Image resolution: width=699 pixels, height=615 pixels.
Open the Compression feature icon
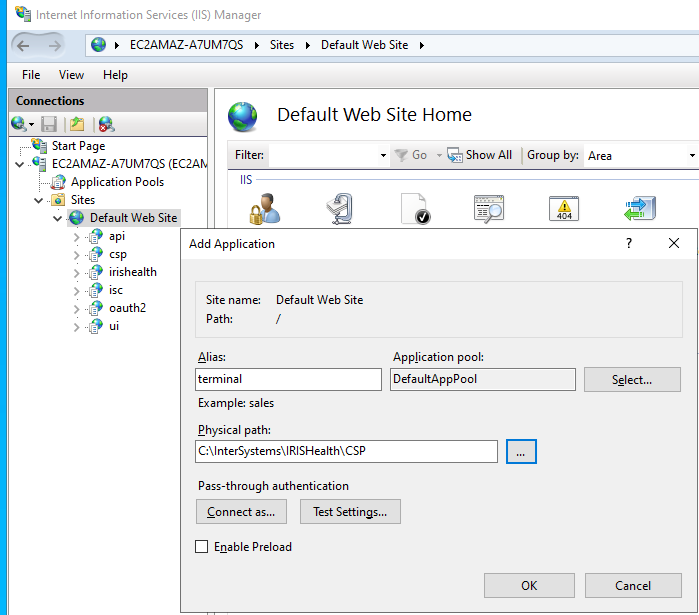pyautogui.click(x=340, y=208)
